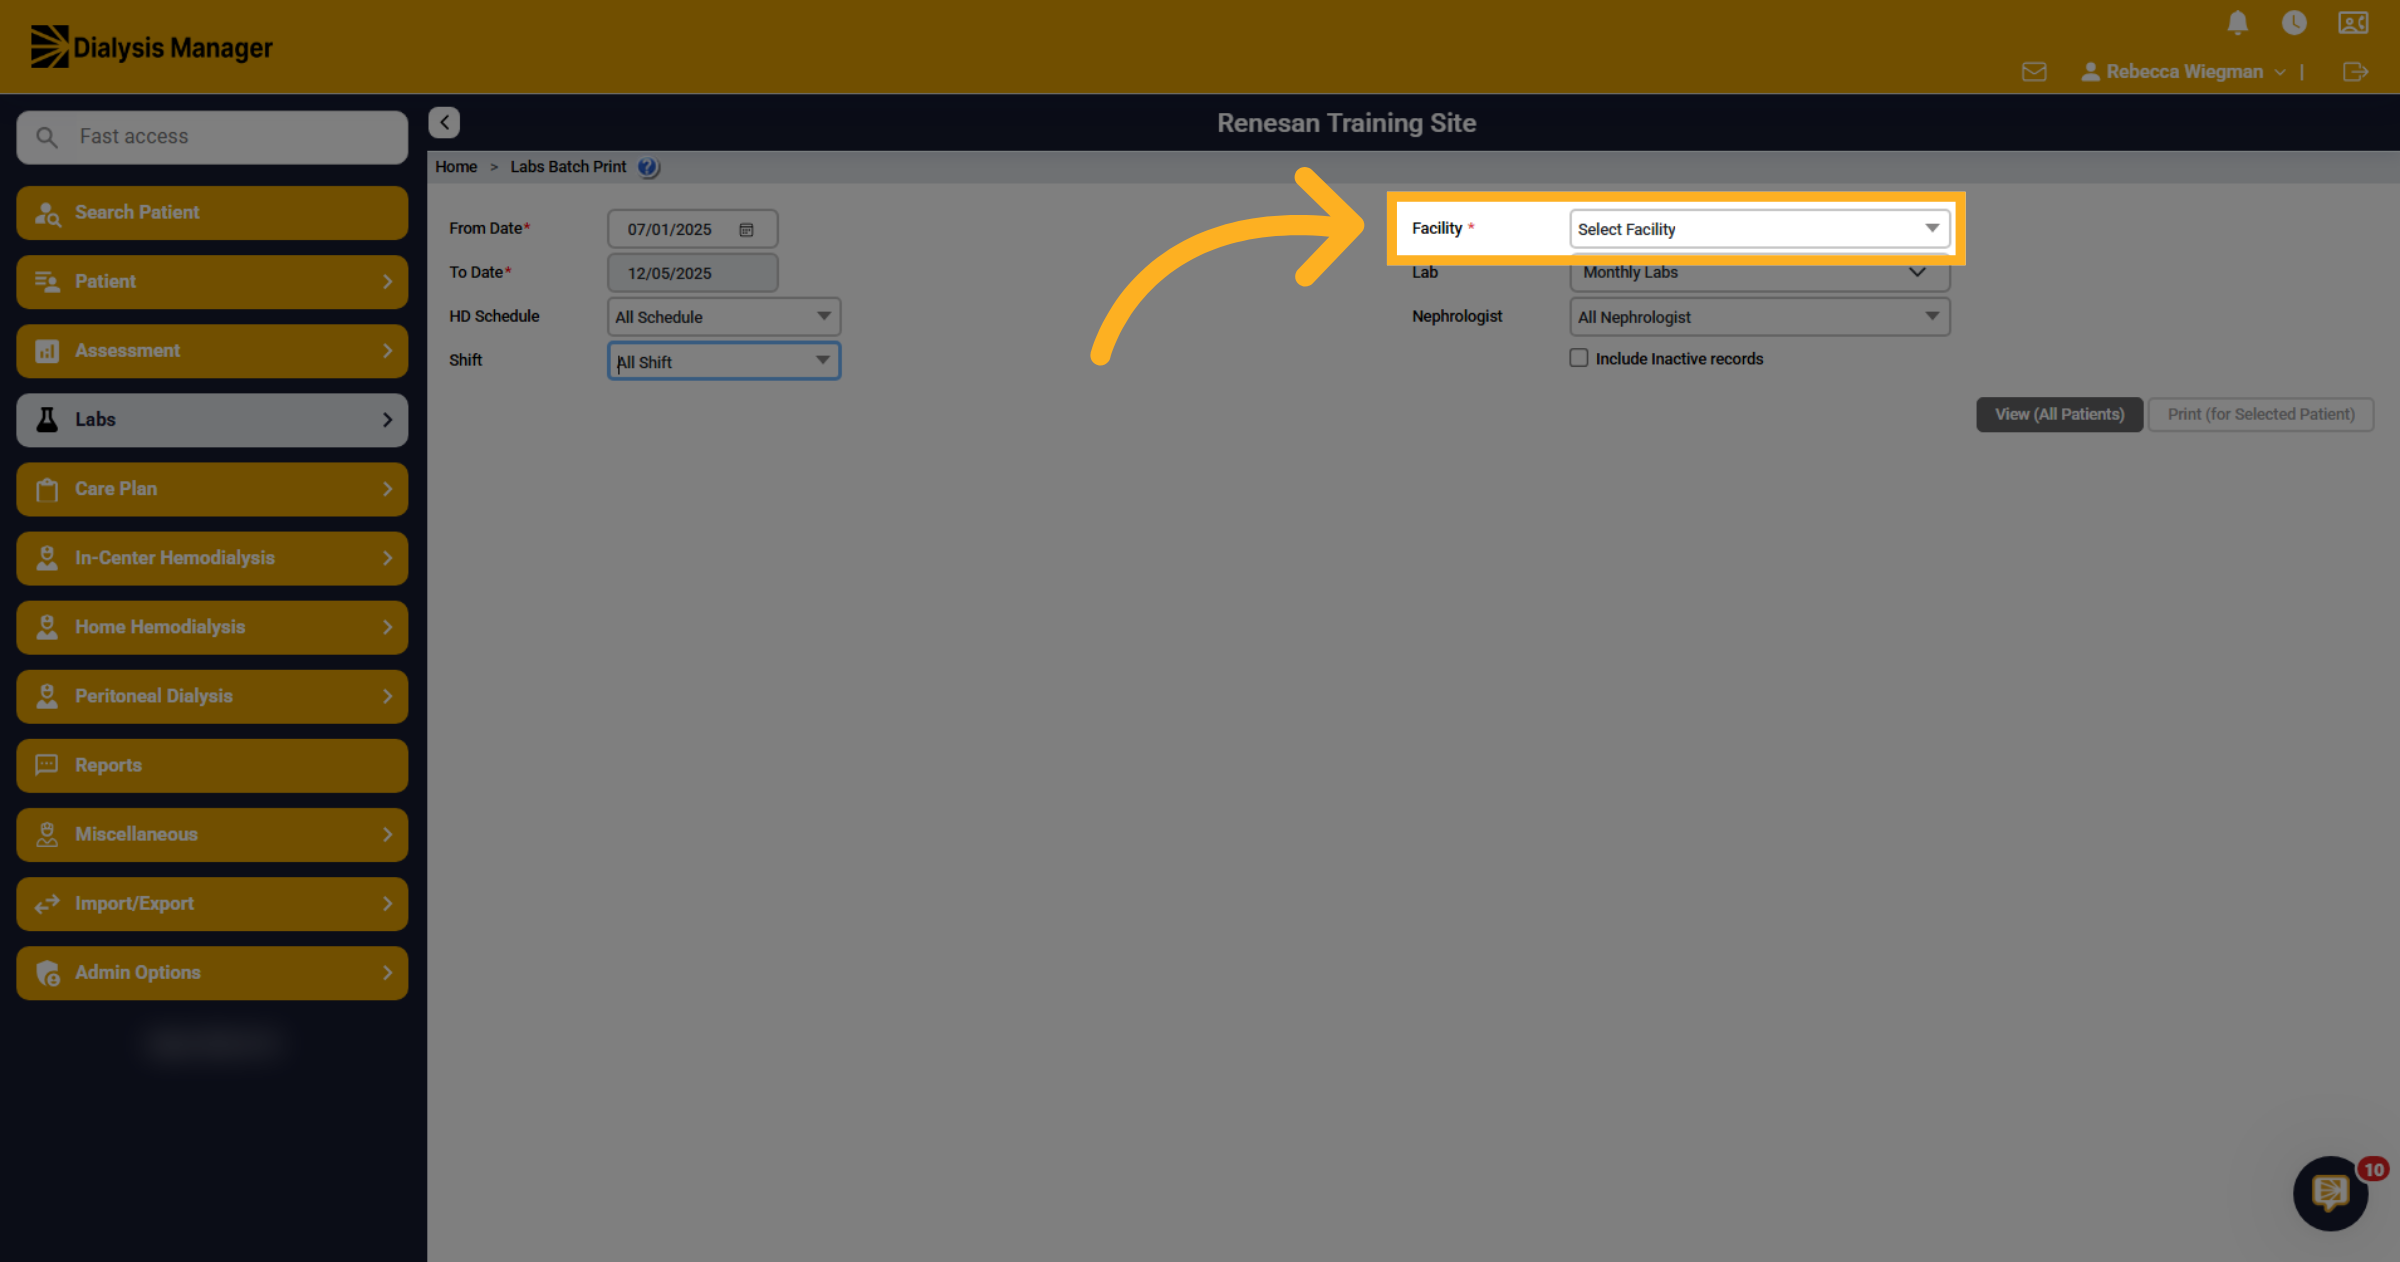
Task: Go to Home breadcrumb link
Action: tap(456, 167)
